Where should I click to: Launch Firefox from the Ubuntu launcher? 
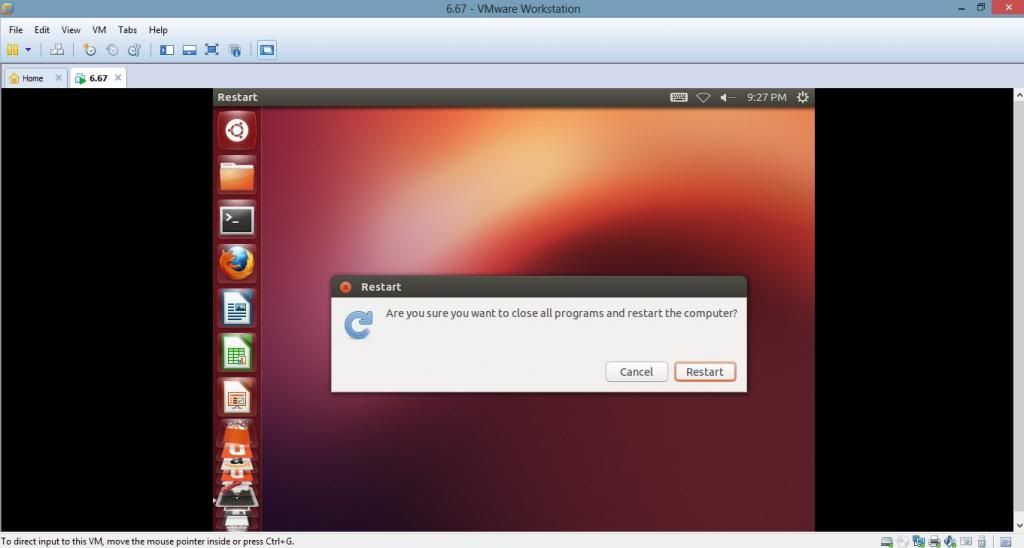[x=236, y=264]
